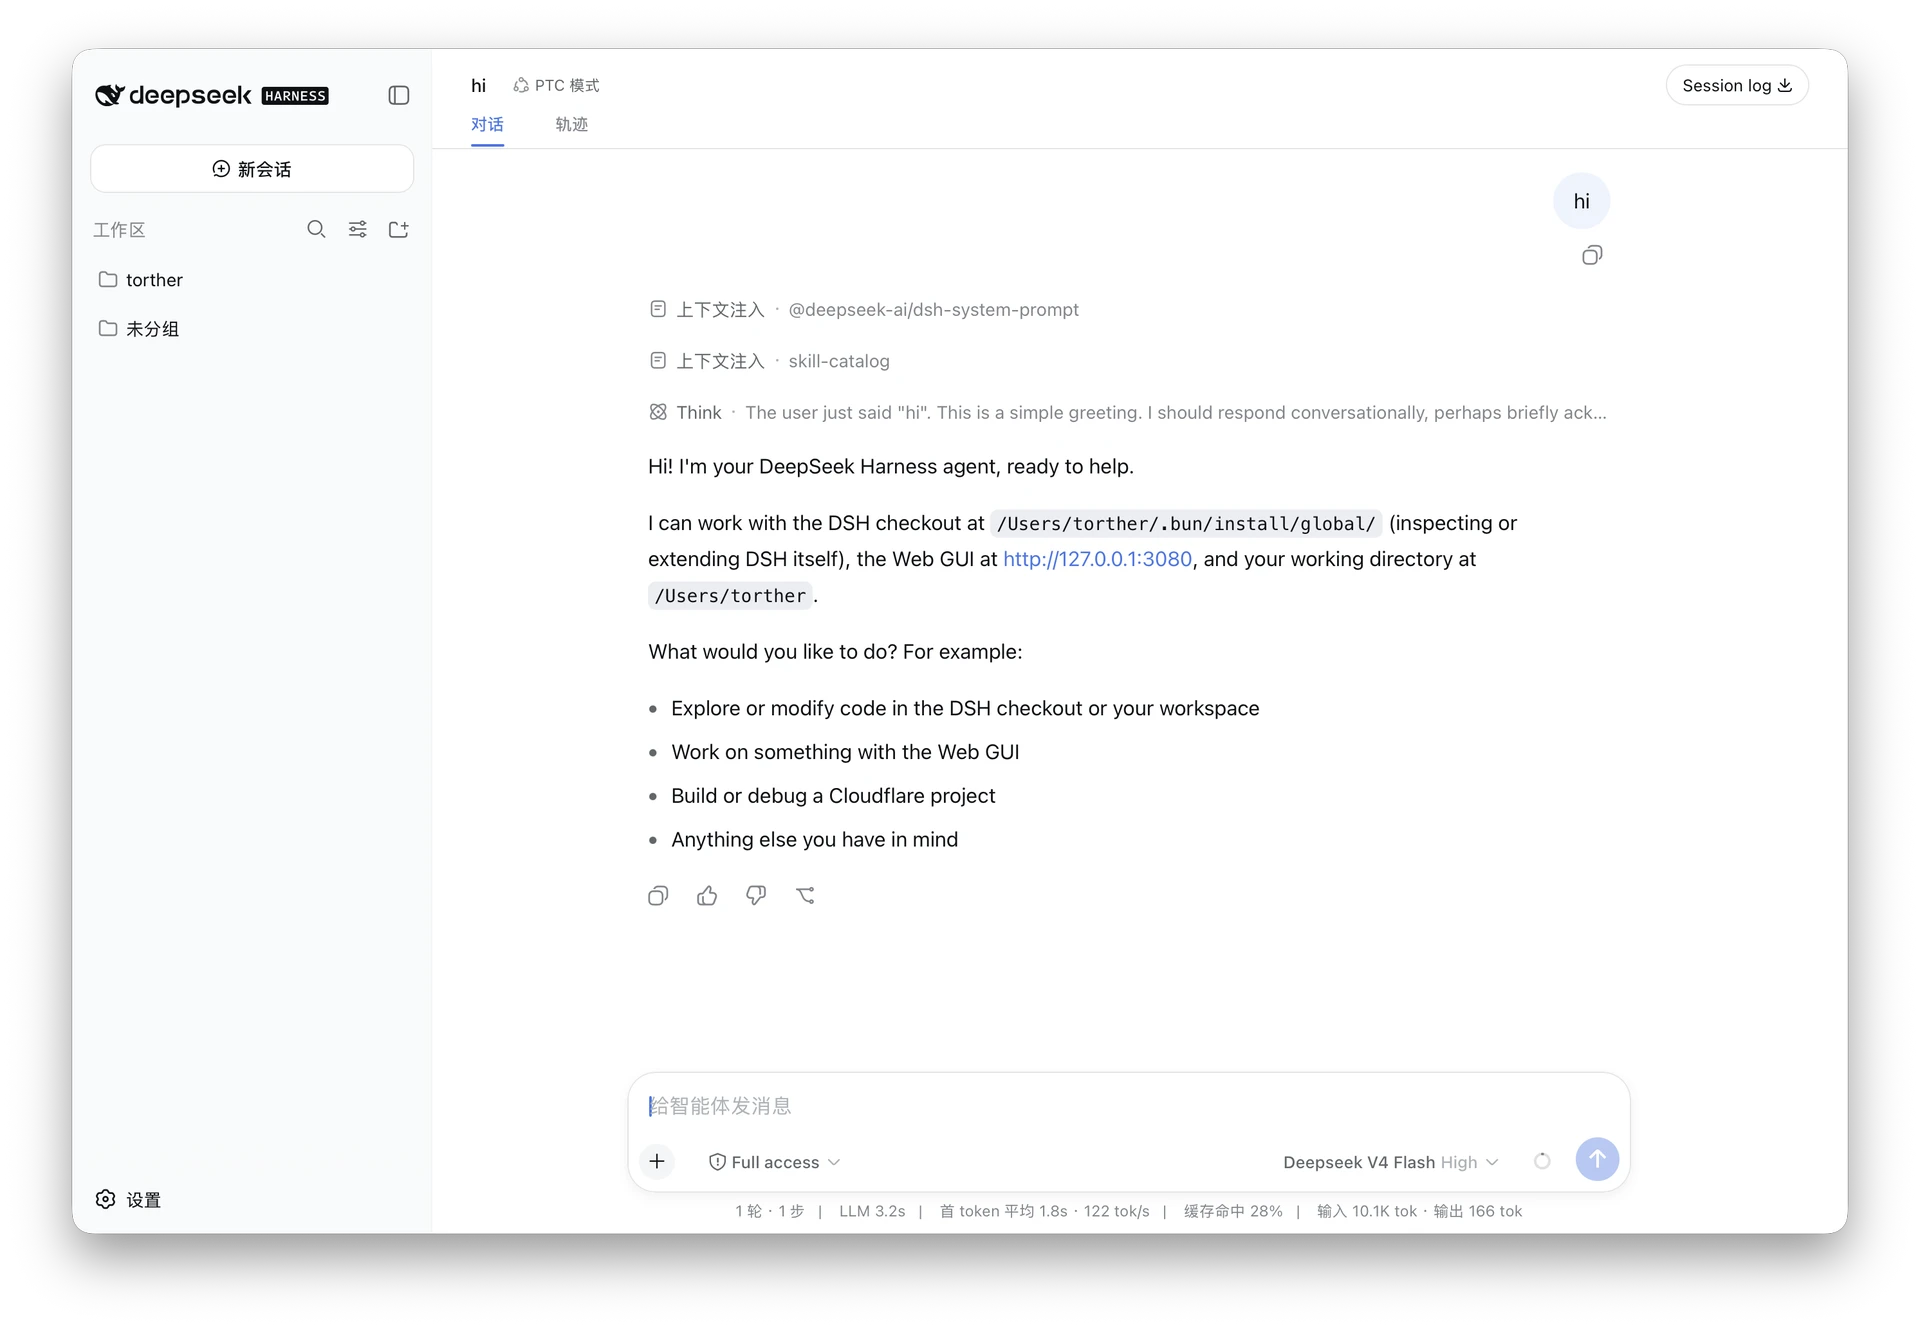Search the workspace with the magnifier icon
The height and width of the screenshot is (1329, 1920).
[x=316, y=229]
